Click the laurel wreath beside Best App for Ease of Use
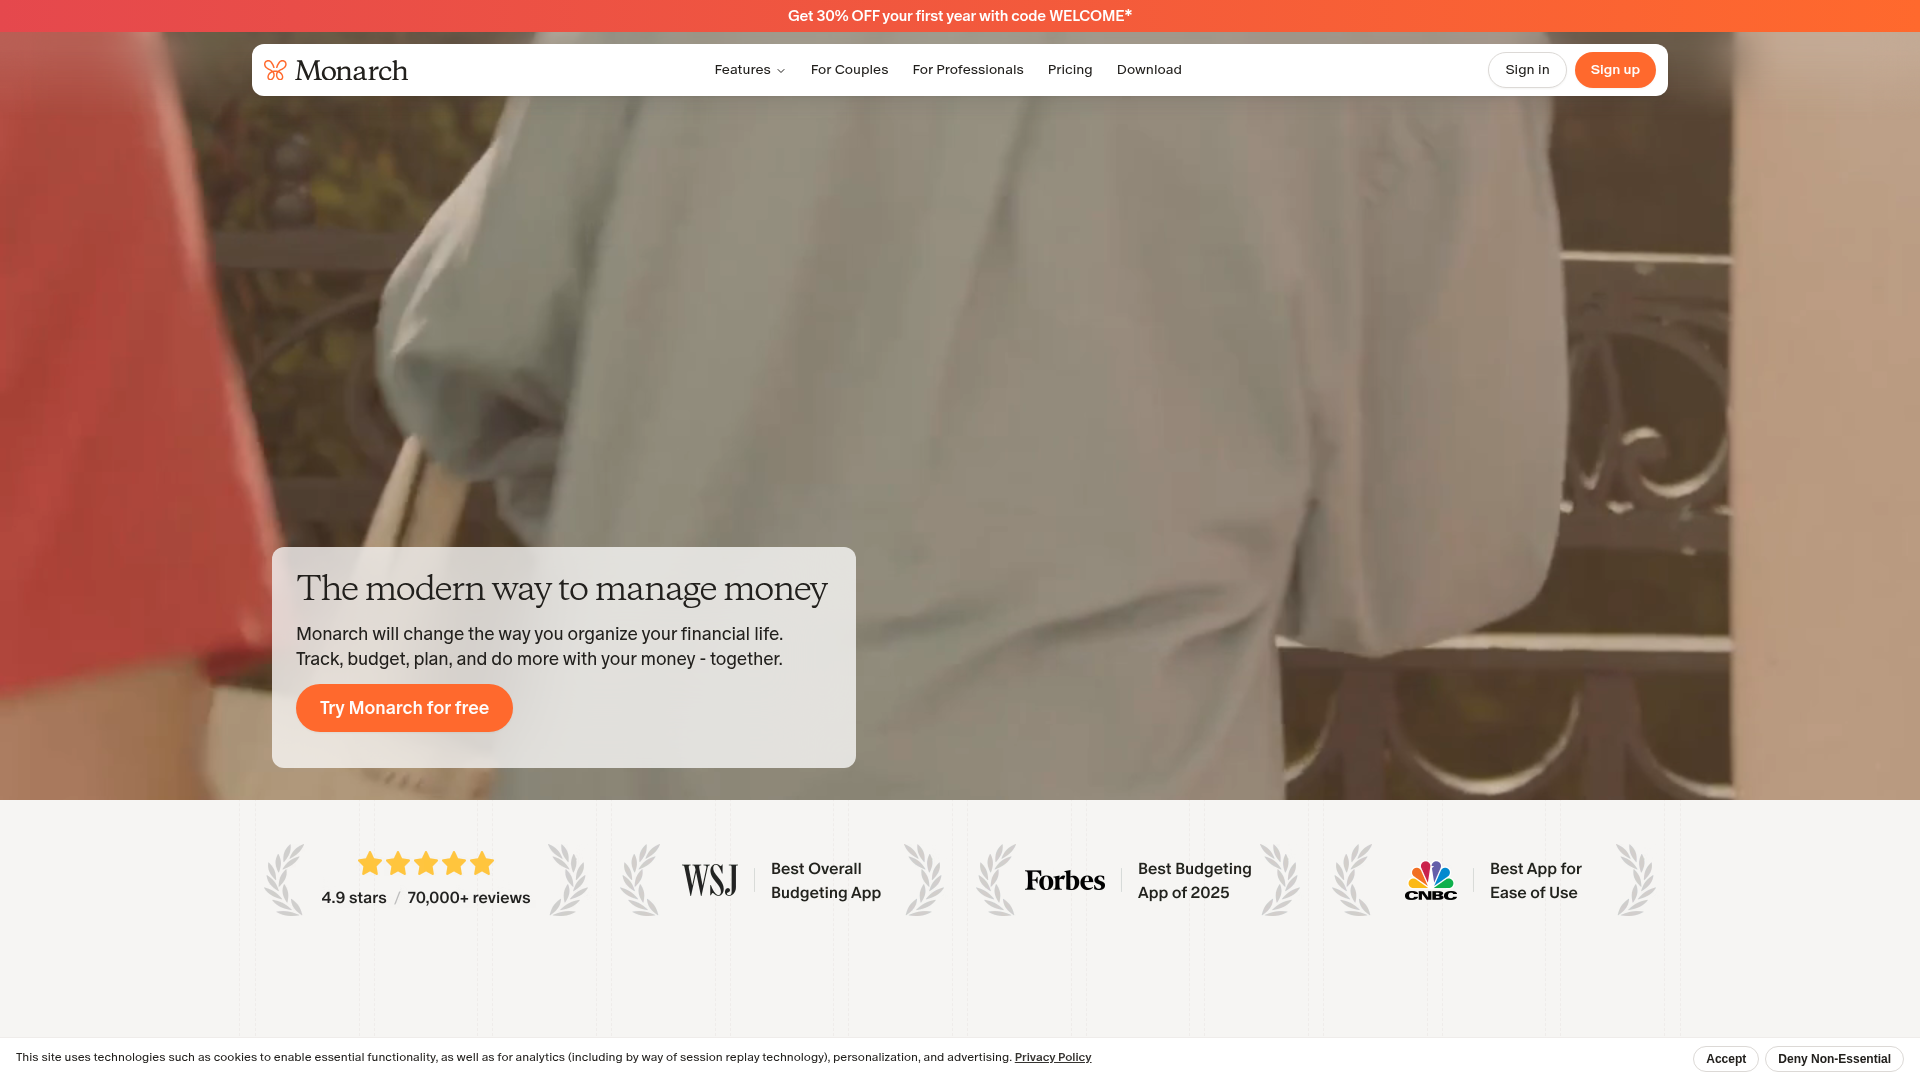Image resolution: width=1920 pixels, height=1080 pixels. 1636,880
